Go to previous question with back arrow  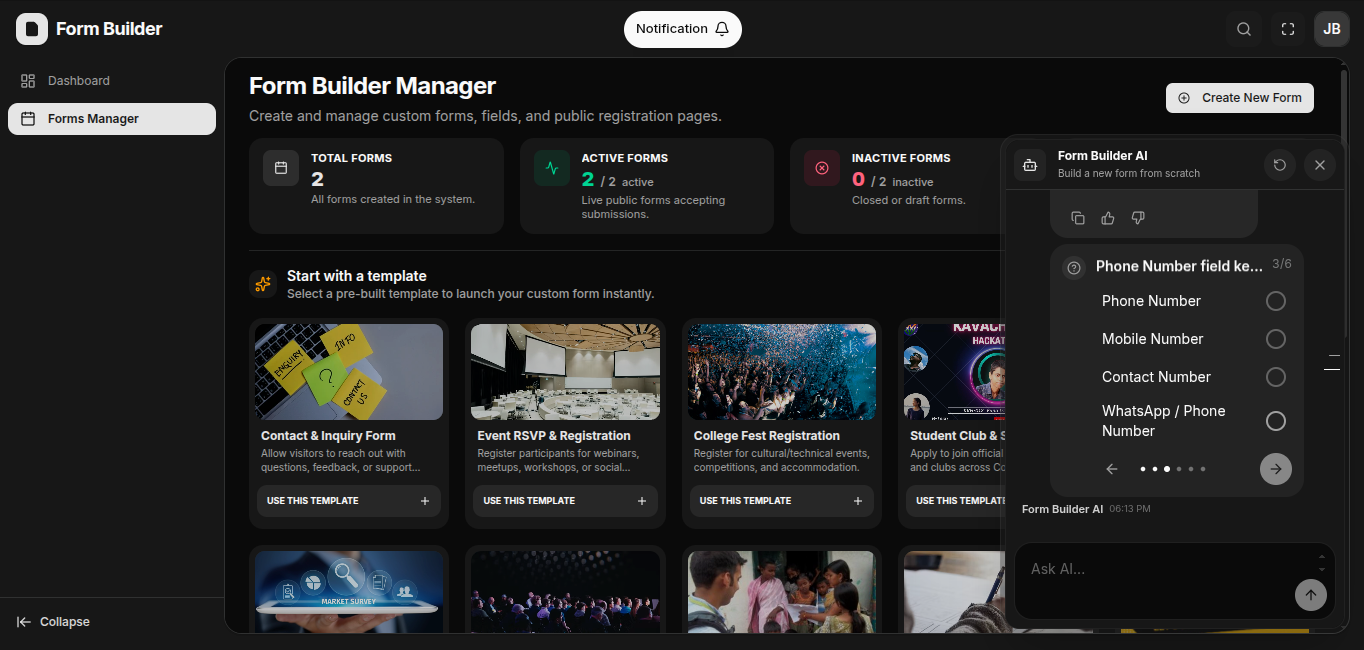coord(1112,469)
